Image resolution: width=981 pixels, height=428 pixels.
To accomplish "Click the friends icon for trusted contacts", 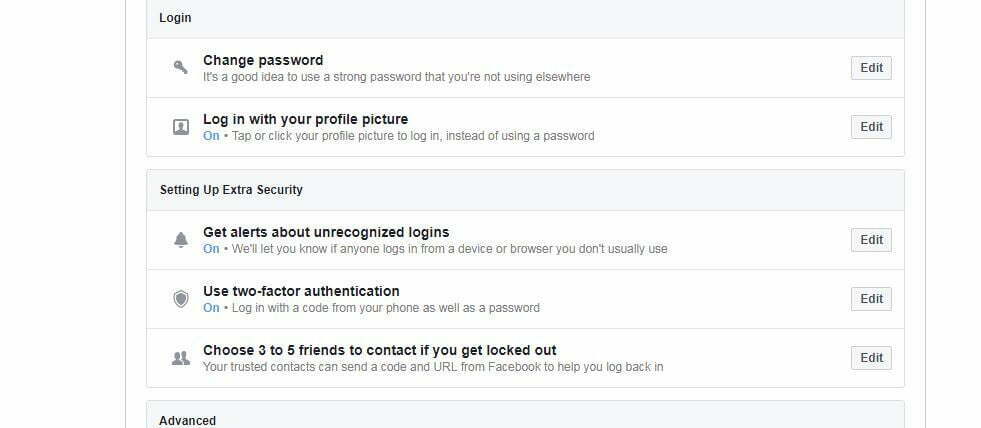I will click(180, 359).
